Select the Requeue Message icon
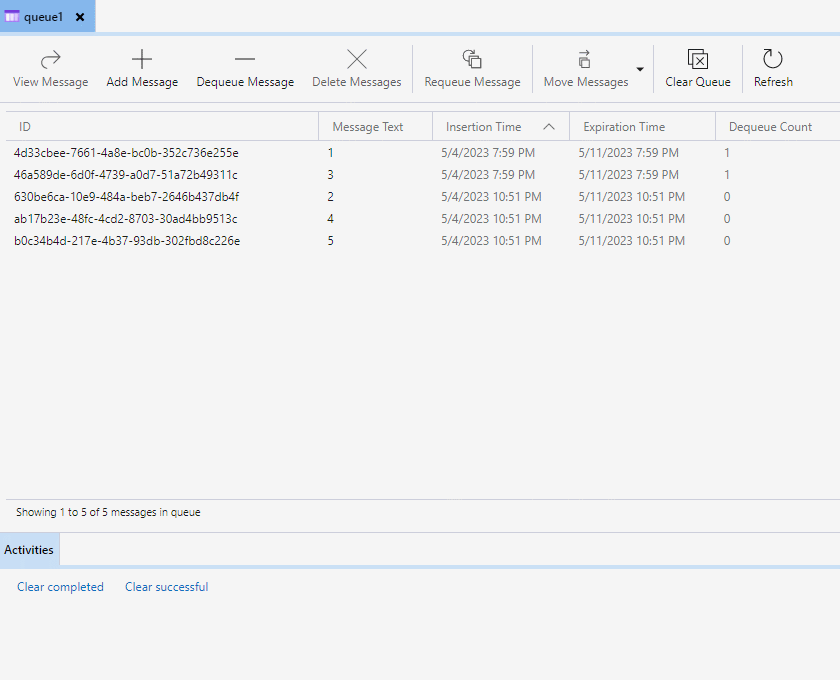 click(x=471, y=58)
